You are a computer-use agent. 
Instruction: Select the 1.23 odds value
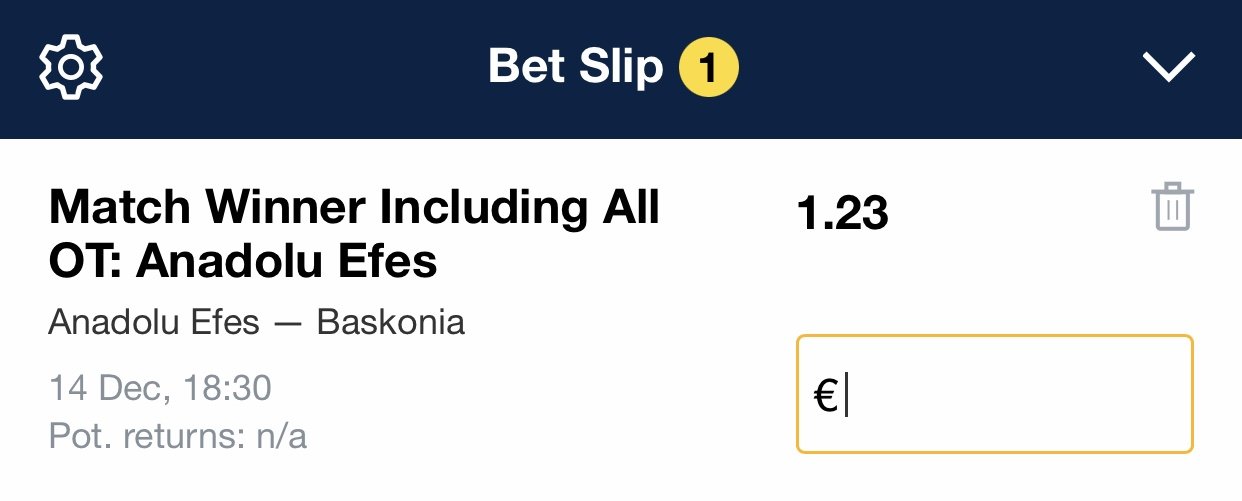tap(842, 214)
